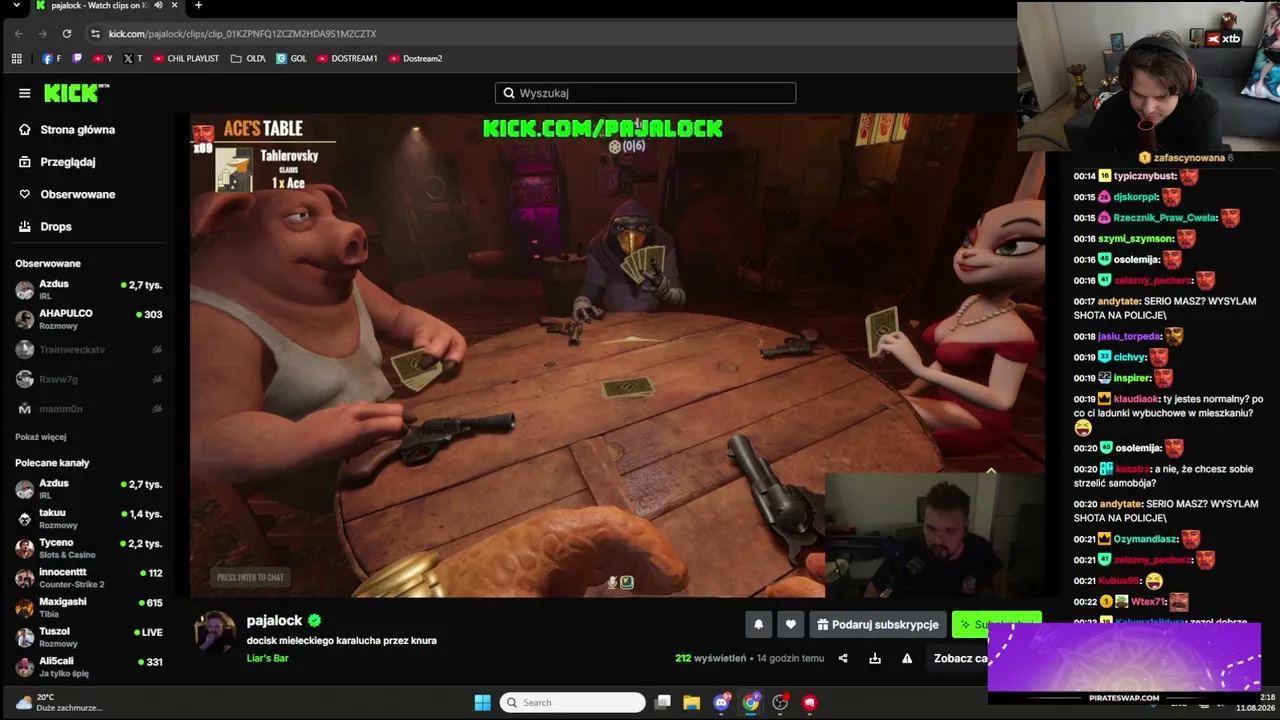Expand the OLD bookmarks folder
This screenshot has width=1280, height=720.
pos(248,59)
